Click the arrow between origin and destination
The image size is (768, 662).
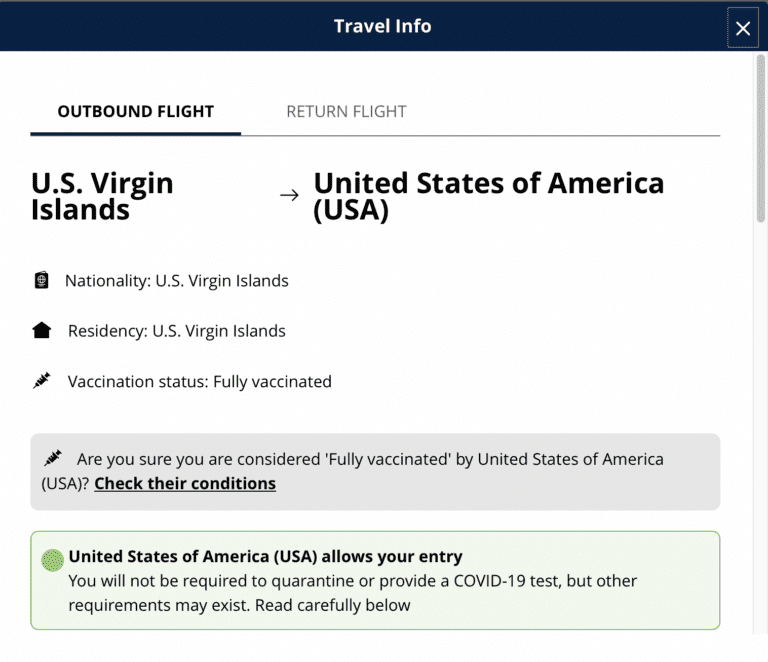[289, 195]
